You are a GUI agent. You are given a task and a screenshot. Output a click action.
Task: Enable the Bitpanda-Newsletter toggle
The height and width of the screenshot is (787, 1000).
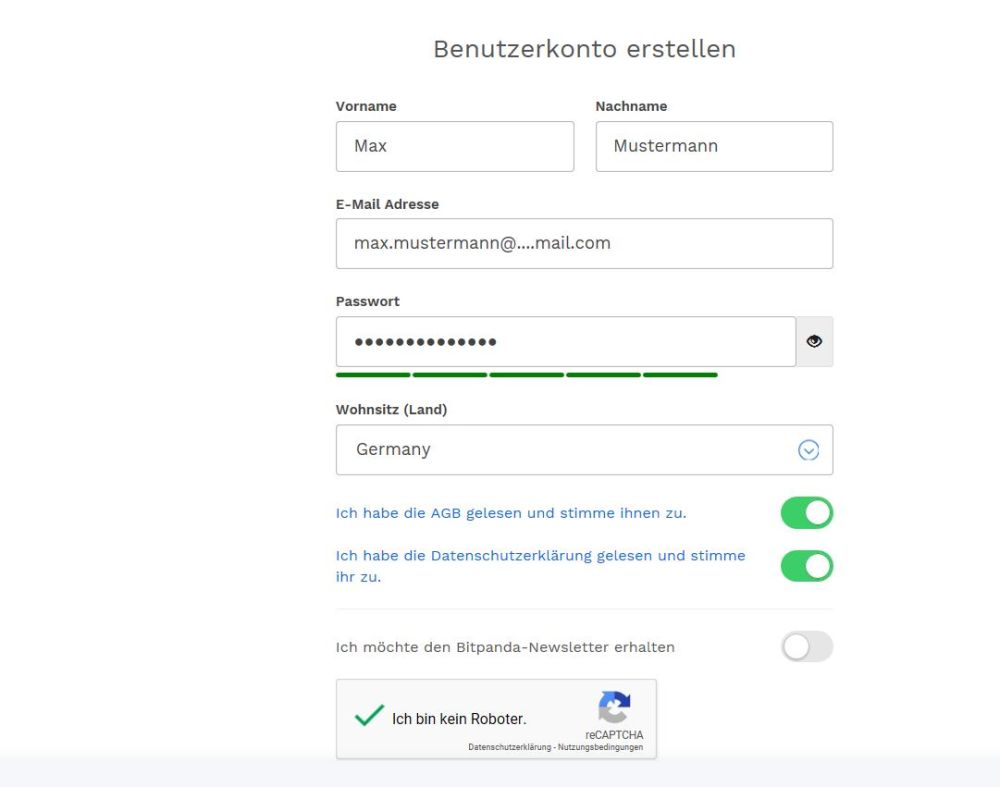coord(807,647)
